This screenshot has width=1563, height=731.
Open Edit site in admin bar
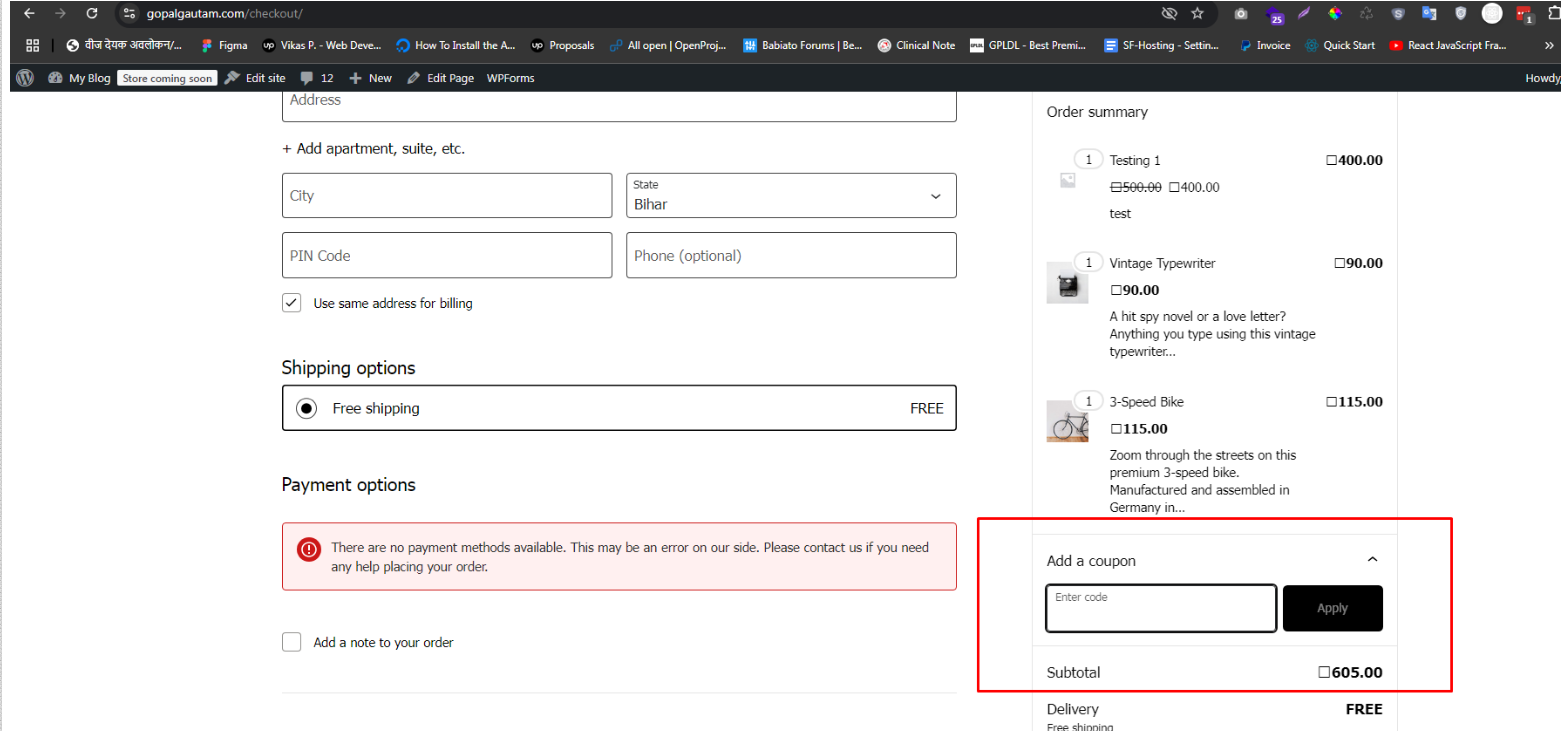[255, 78]
